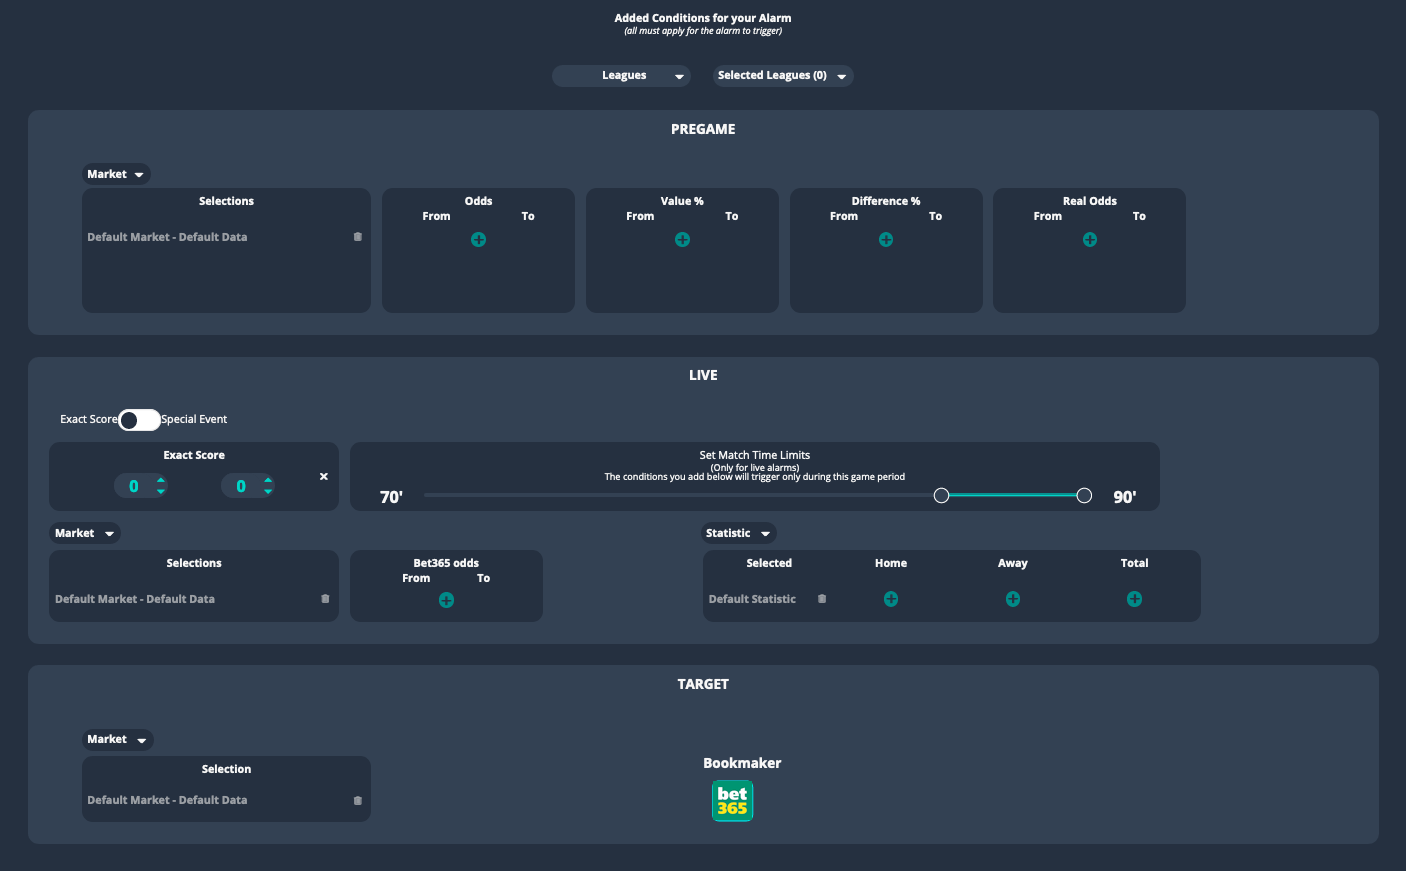Select the bet365 bookmaker logo

click(732, 800)
